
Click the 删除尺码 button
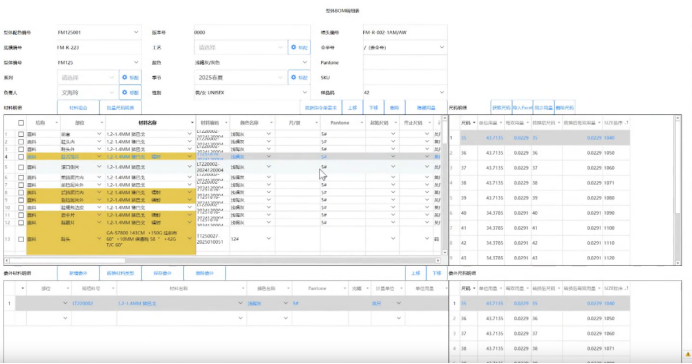tap(564, 108)
